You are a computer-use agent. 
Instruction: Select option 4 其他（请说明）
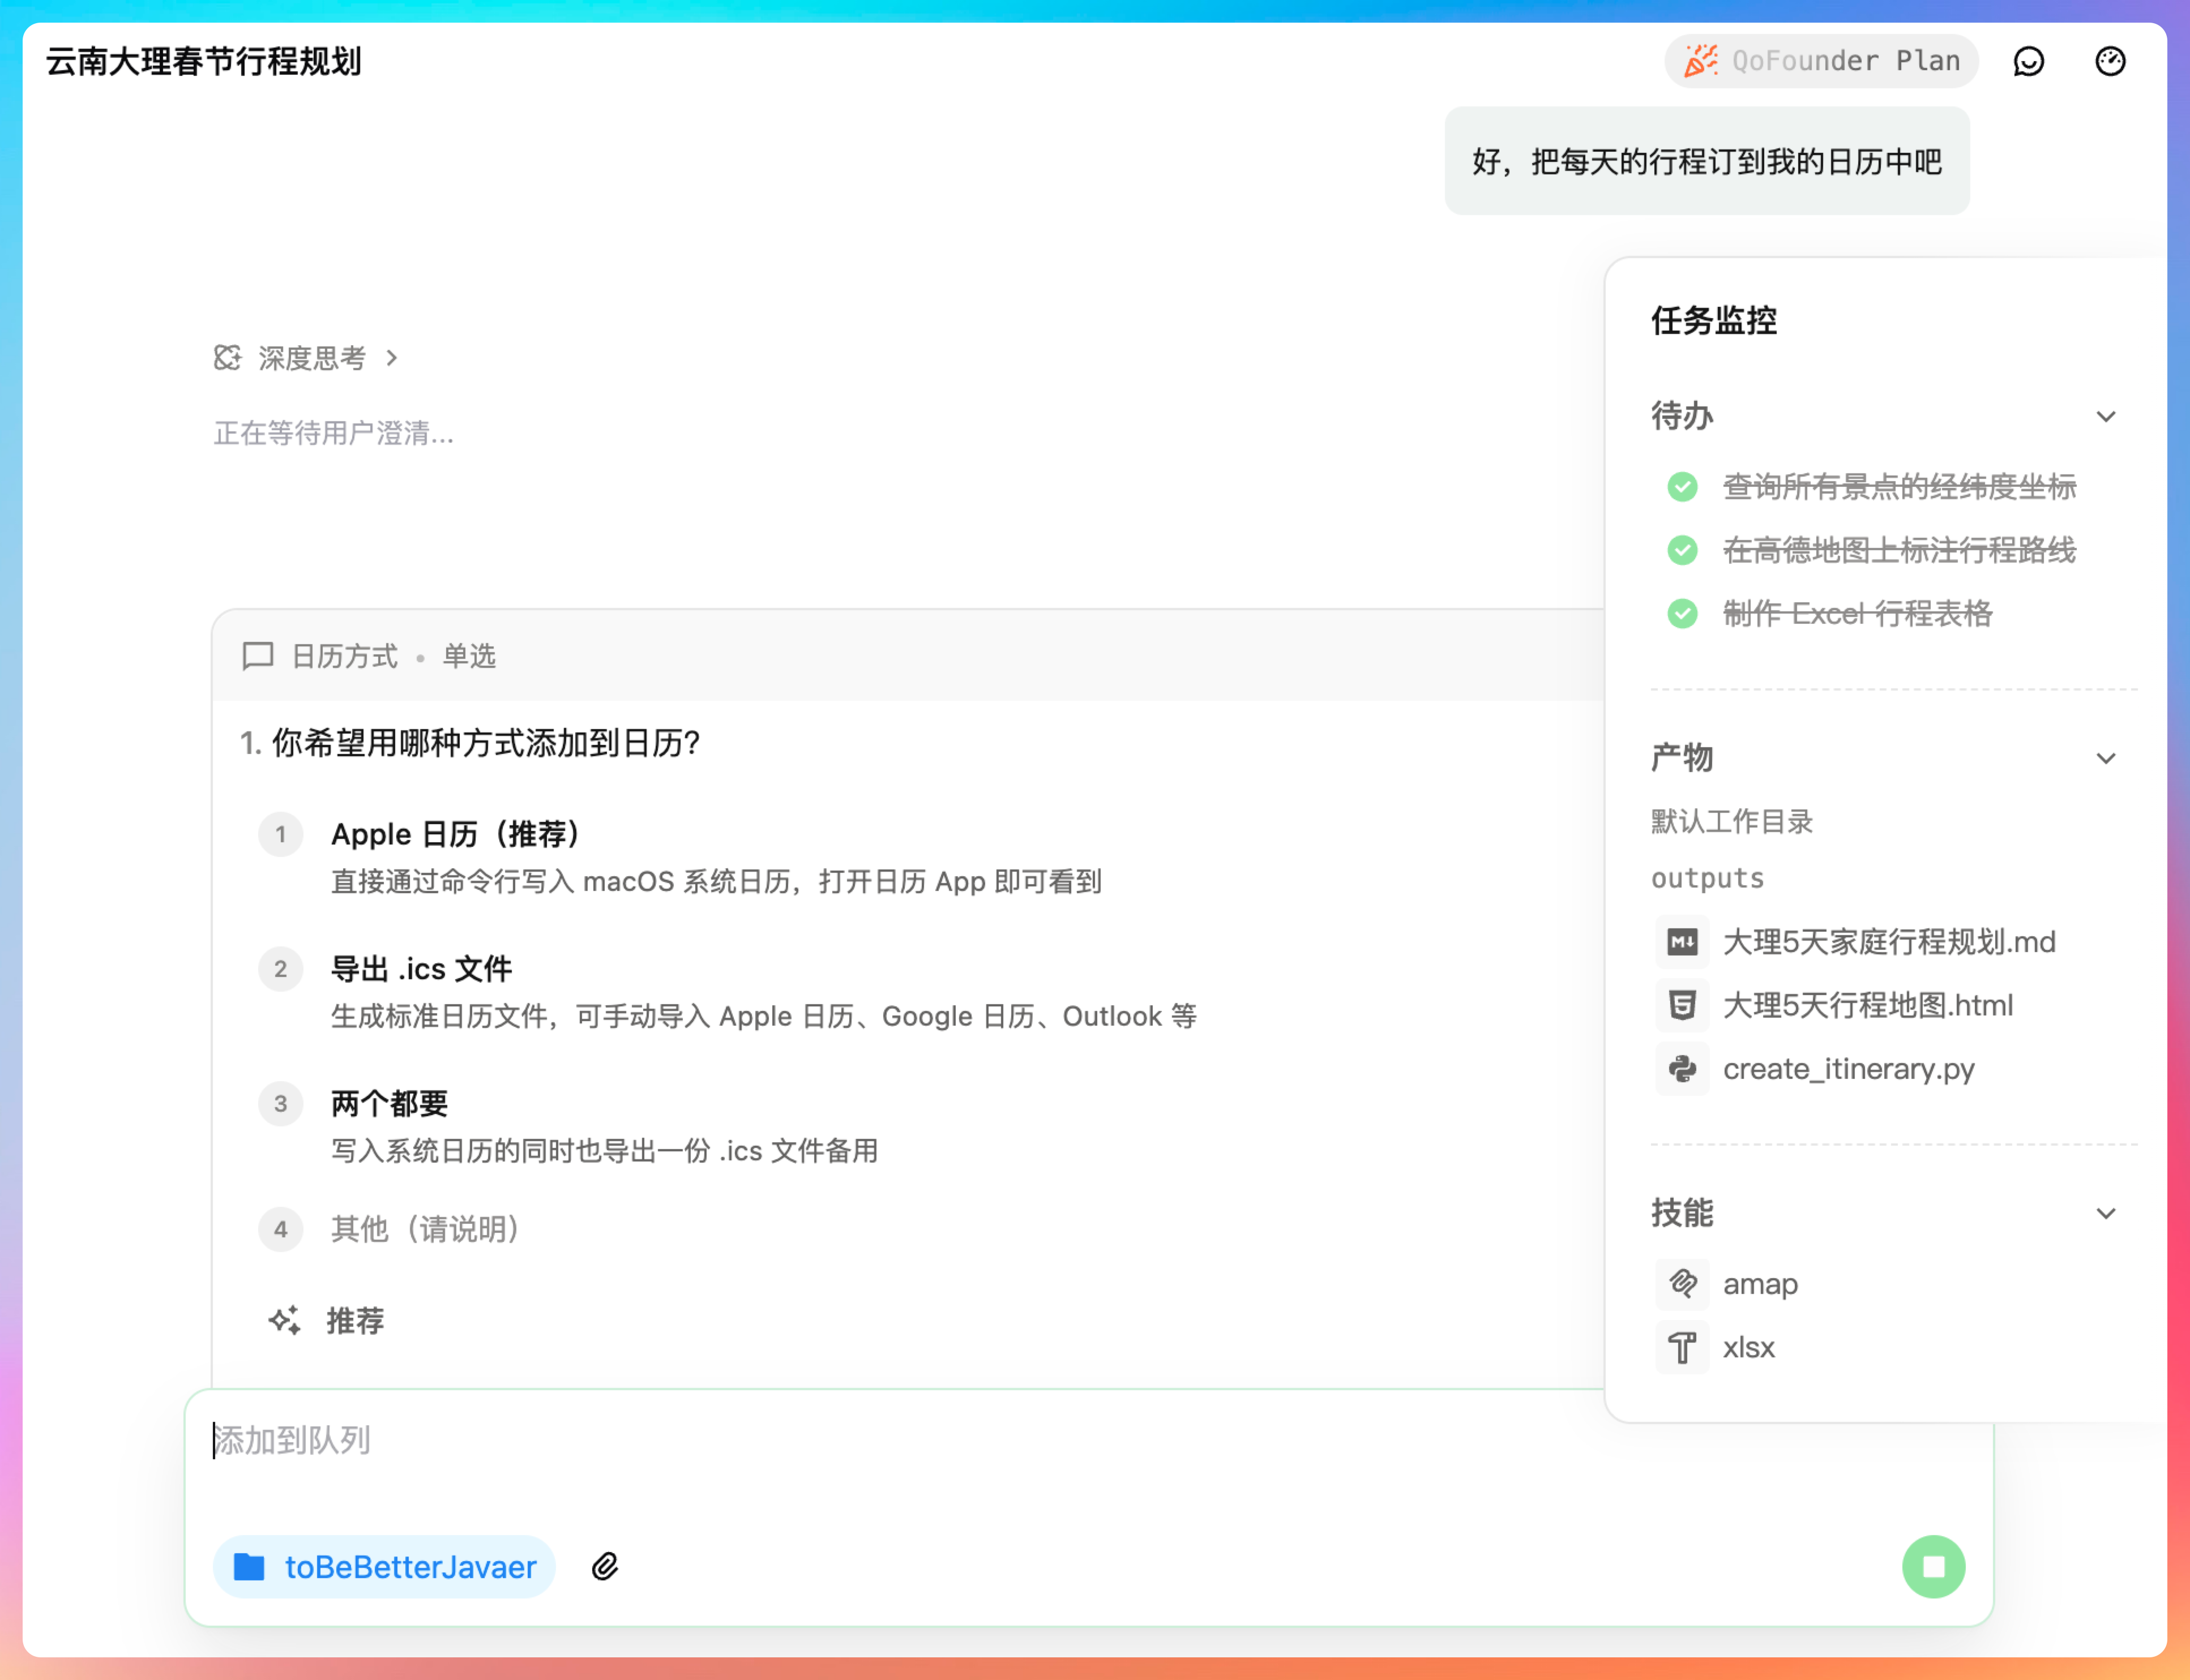coord(425,1229)
